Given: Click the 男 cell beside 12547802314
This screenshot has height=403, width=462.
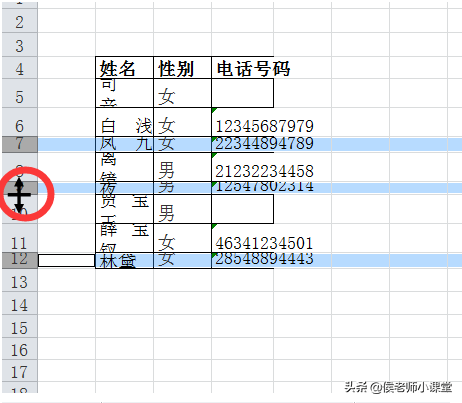Looking at the screenshot, I should (x=182, y=188).
